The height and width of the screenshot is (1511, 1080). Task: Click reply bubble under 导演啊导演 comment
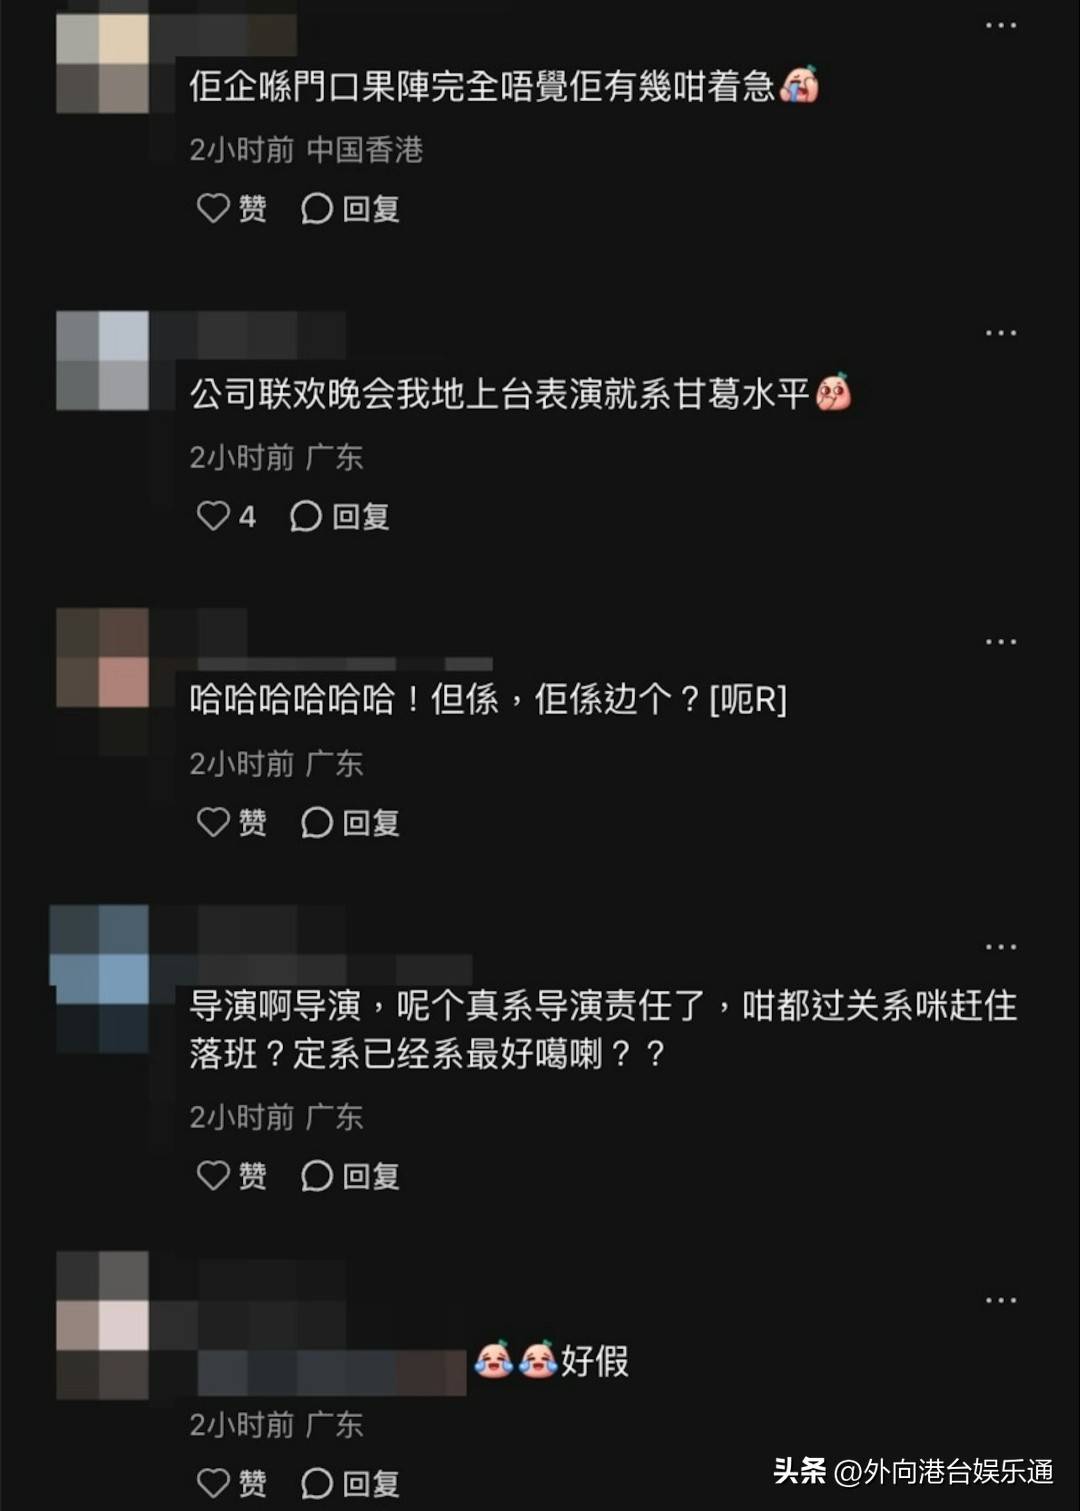(350, 1175)
